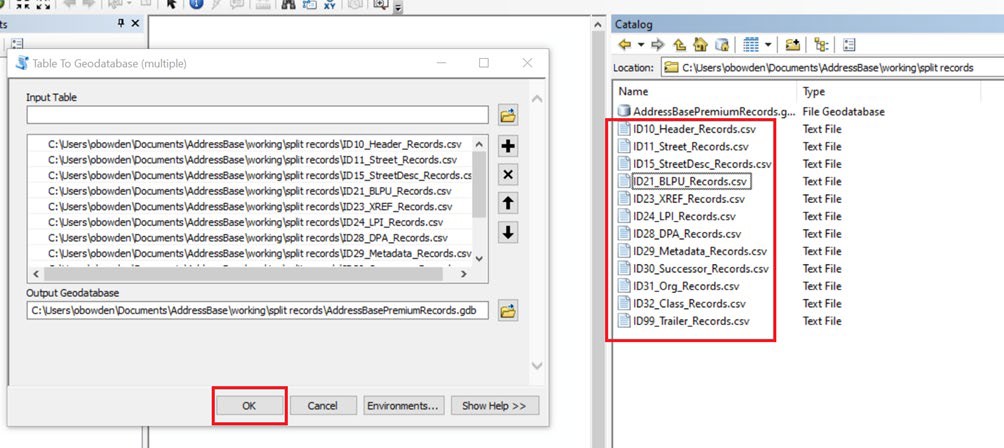This screenshot has height=448, width=1004.
Task: Click input list scroll right arrow
Action: 465,274
